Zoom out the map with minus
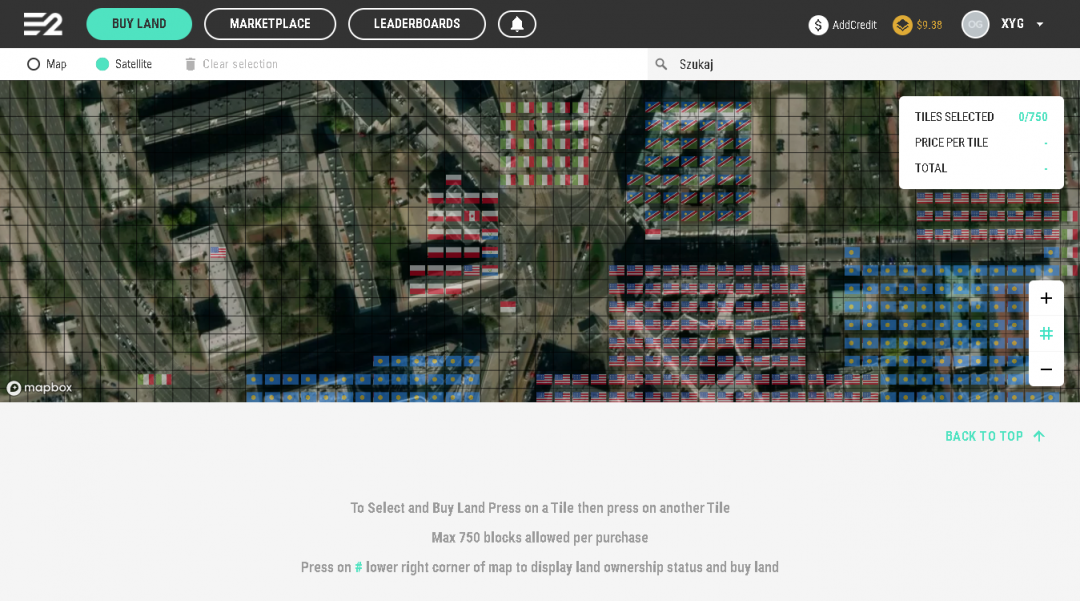The height and width of the screenshot is (601, 1080). [1046, 369]
